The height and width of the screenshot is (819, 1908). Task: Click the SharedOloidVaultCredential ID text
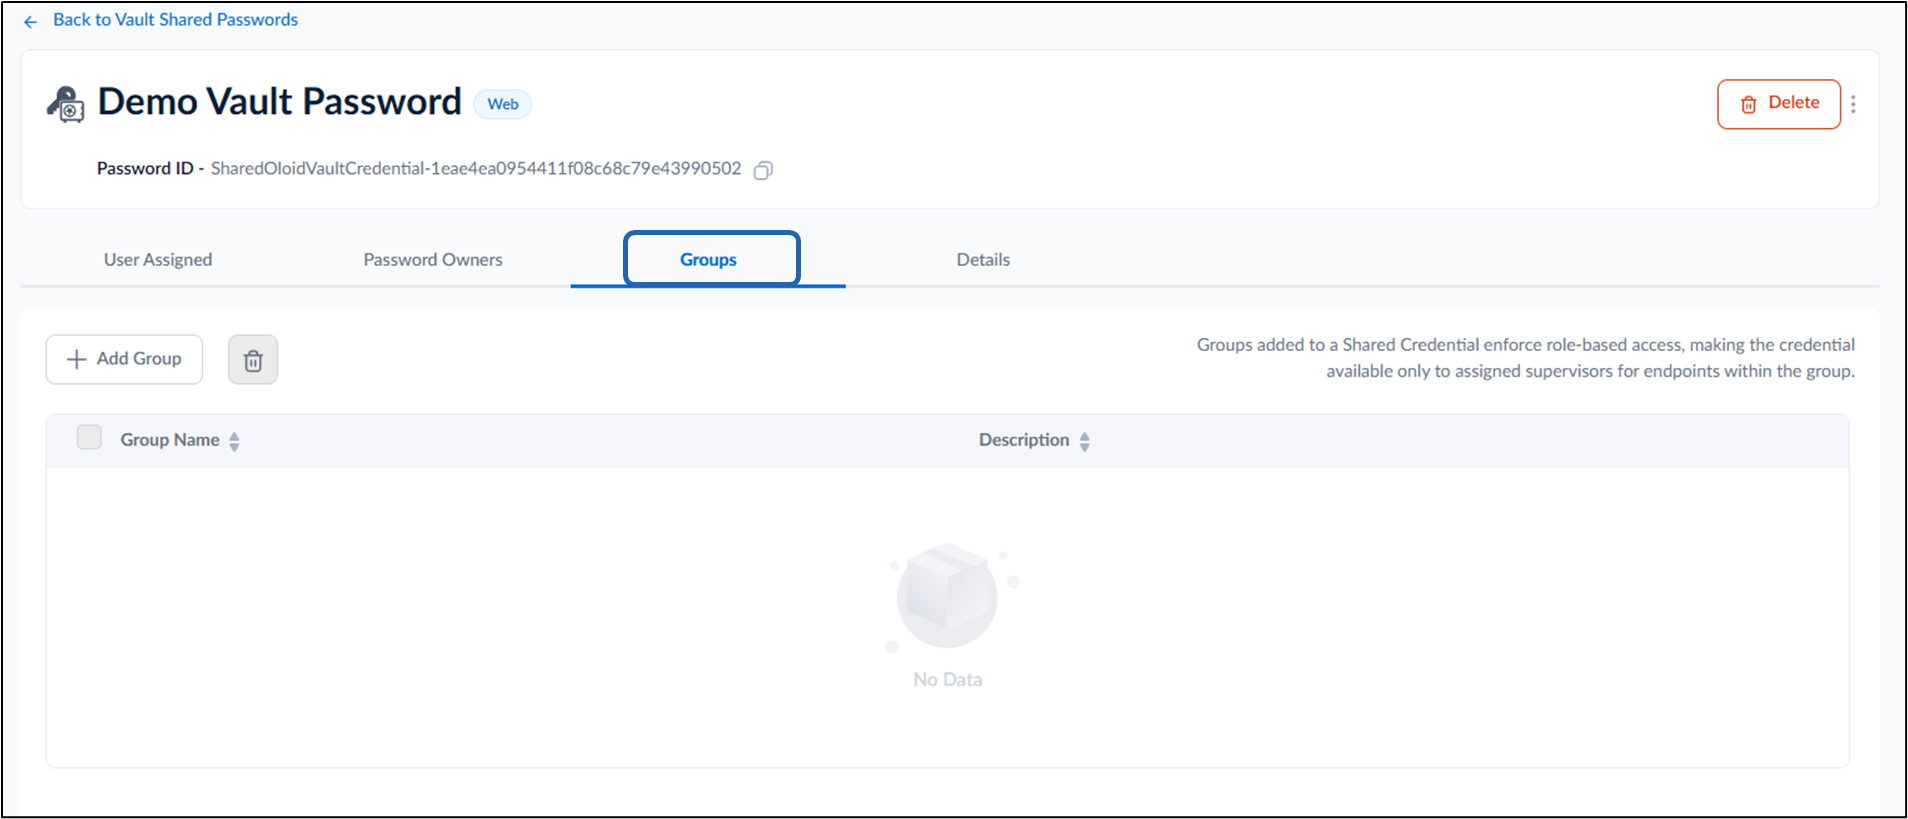pyautogui.click(x=476, y=169)
